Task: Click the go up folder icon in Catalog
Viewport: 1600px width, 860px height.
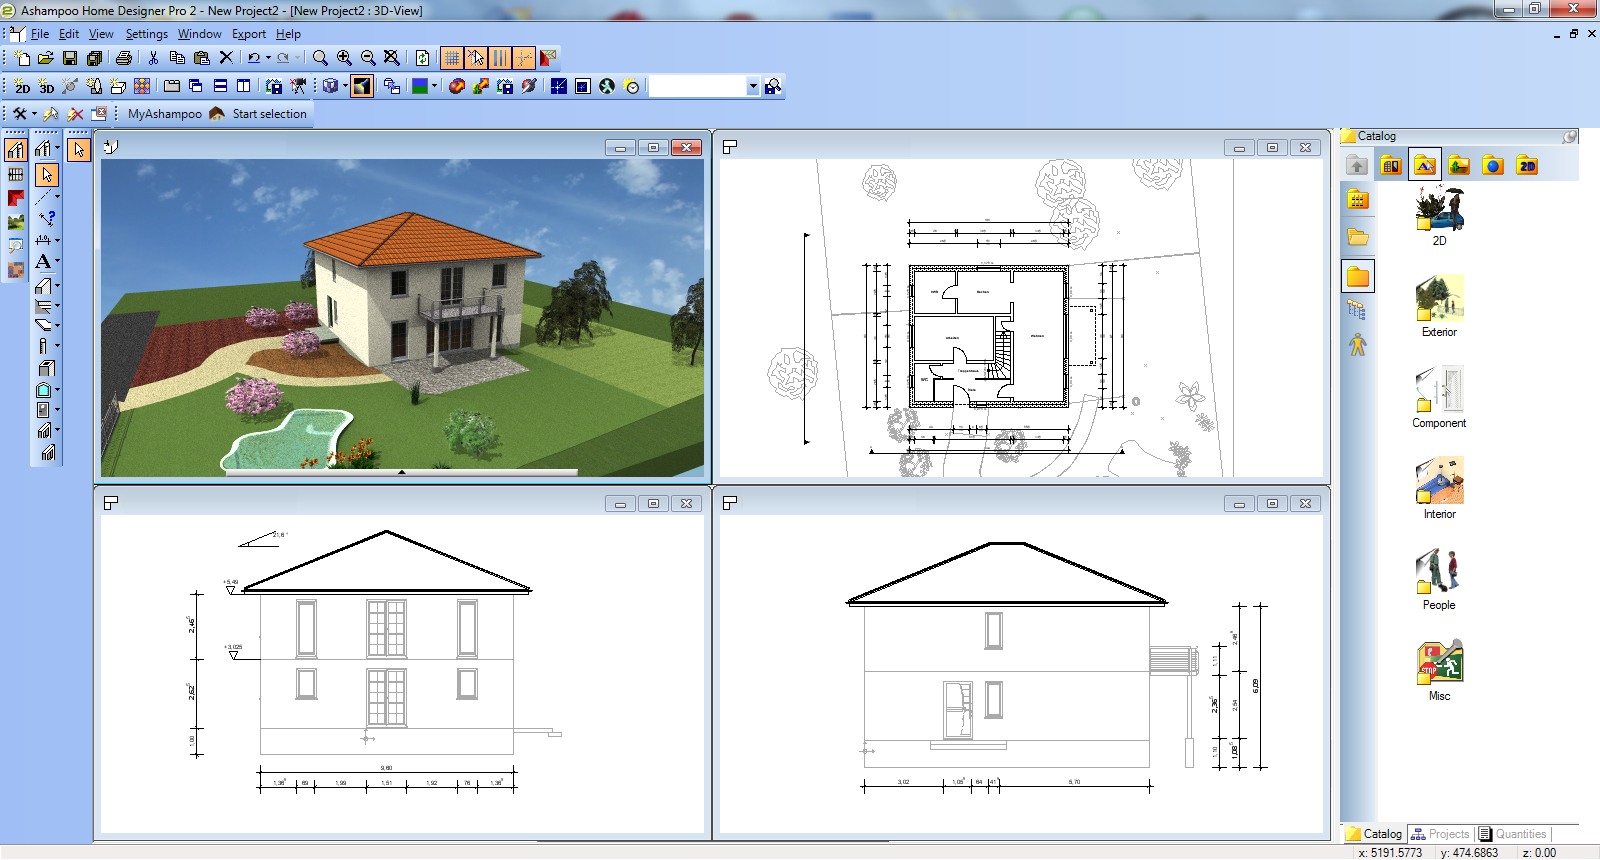Action: 1357,166
